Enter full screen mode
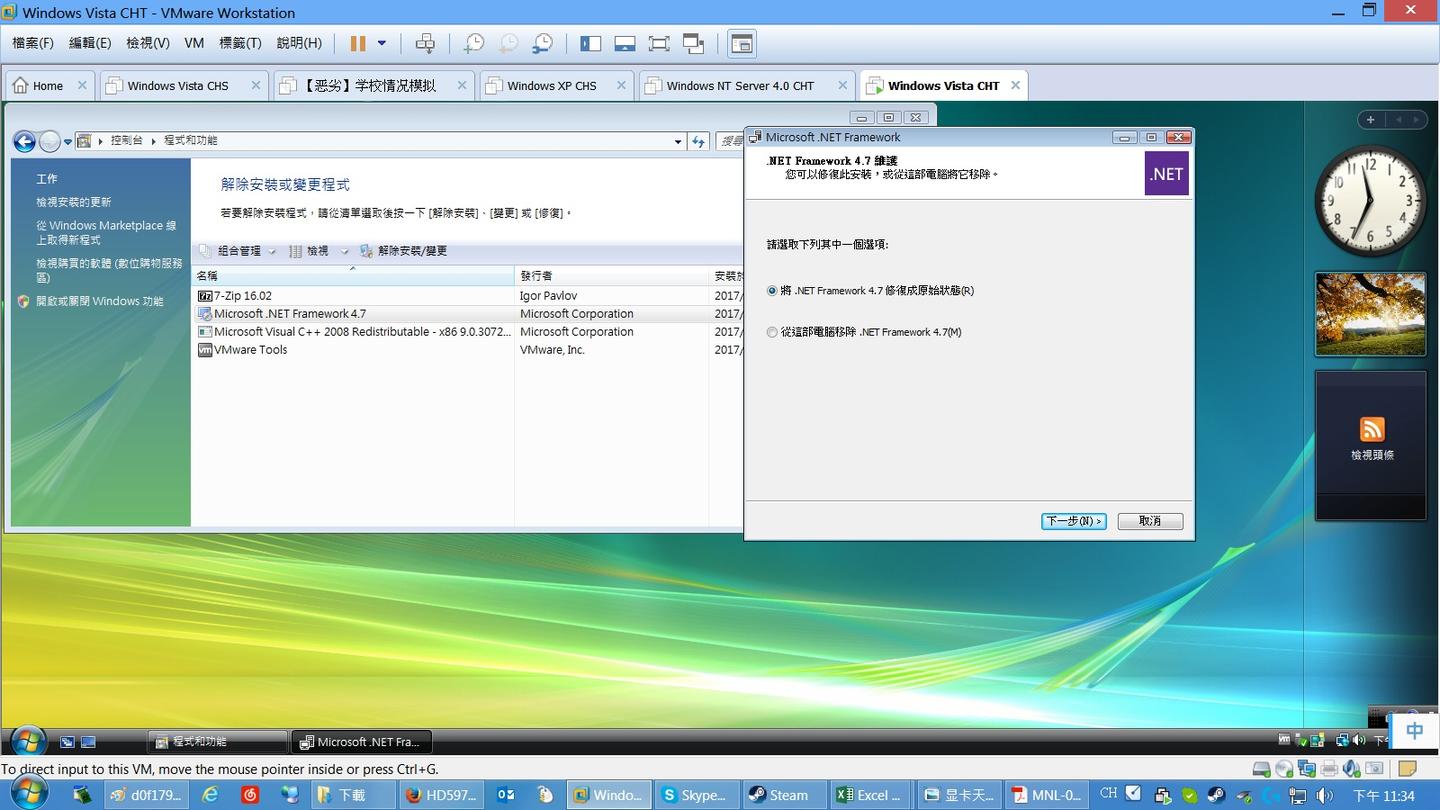This screenshot has width=1440, height=810. [x=657, y=43]
